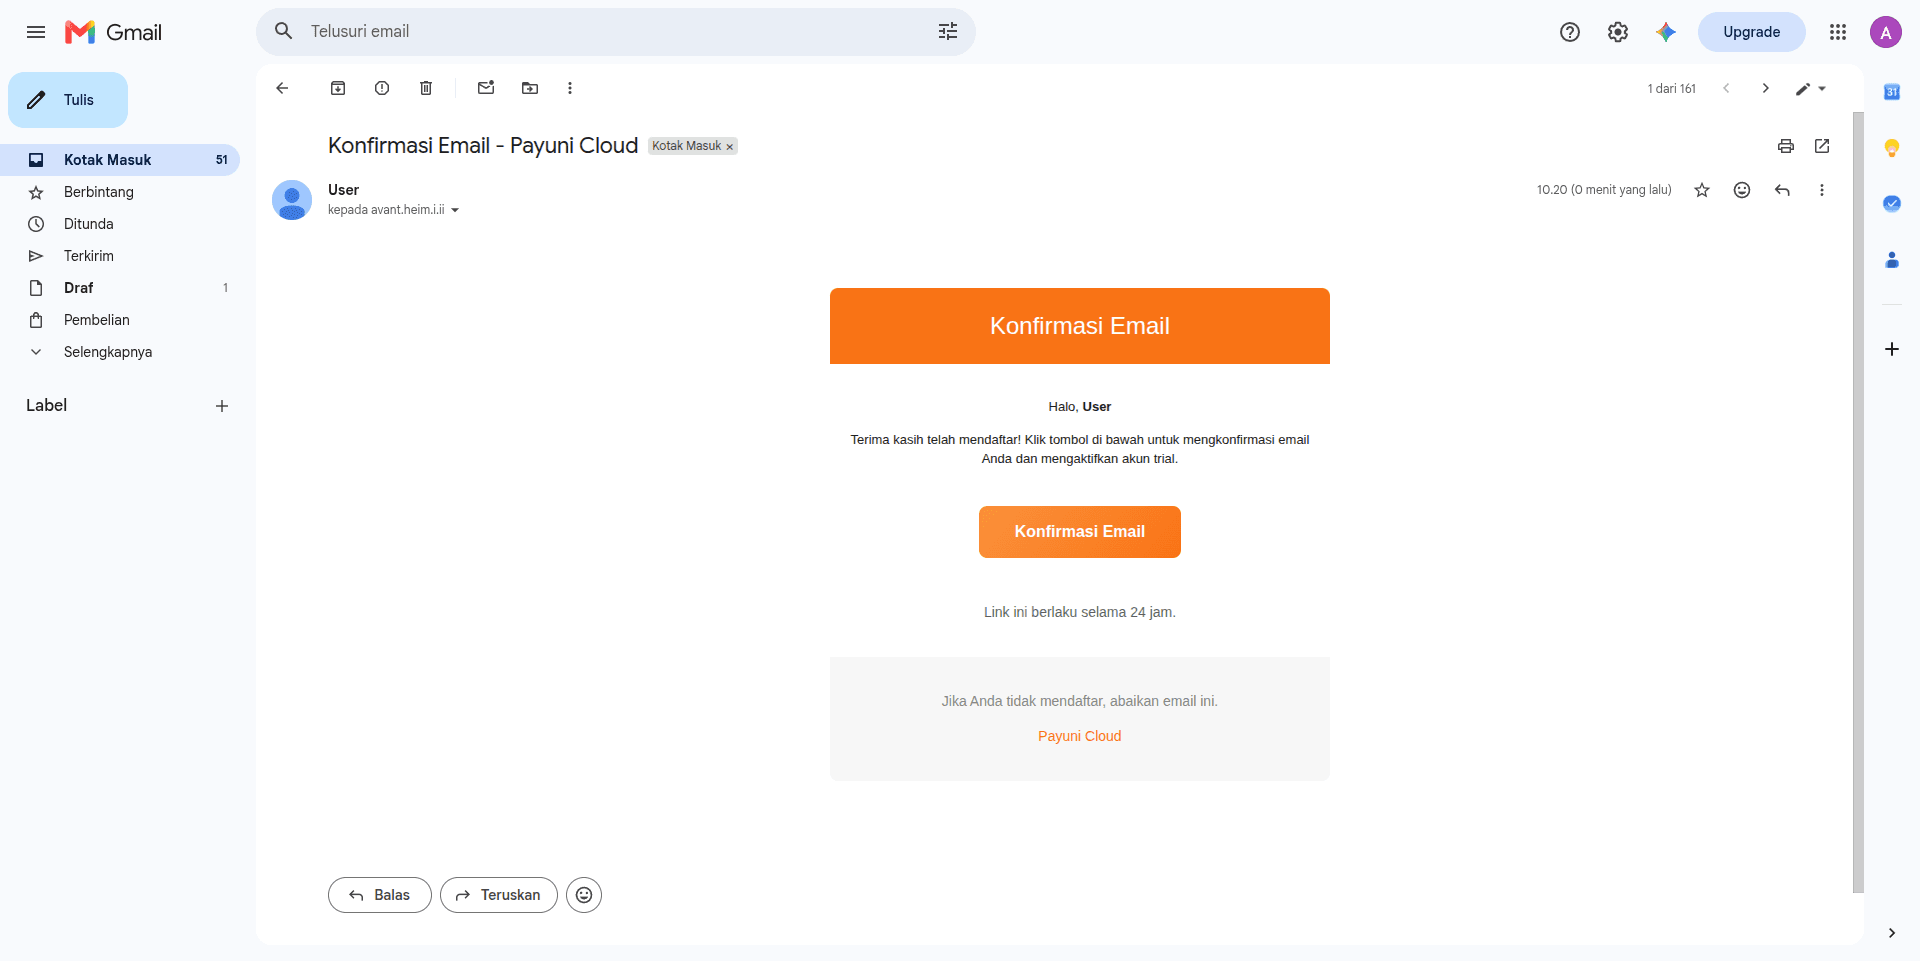
Task: Open Kotak Masuk folder
Action: (120, 160)
